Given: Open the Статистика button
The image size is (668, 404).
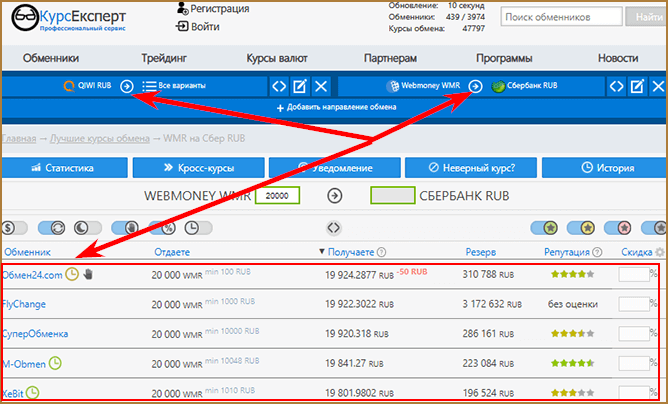Looking at the screenshot, I should (65, 168).
